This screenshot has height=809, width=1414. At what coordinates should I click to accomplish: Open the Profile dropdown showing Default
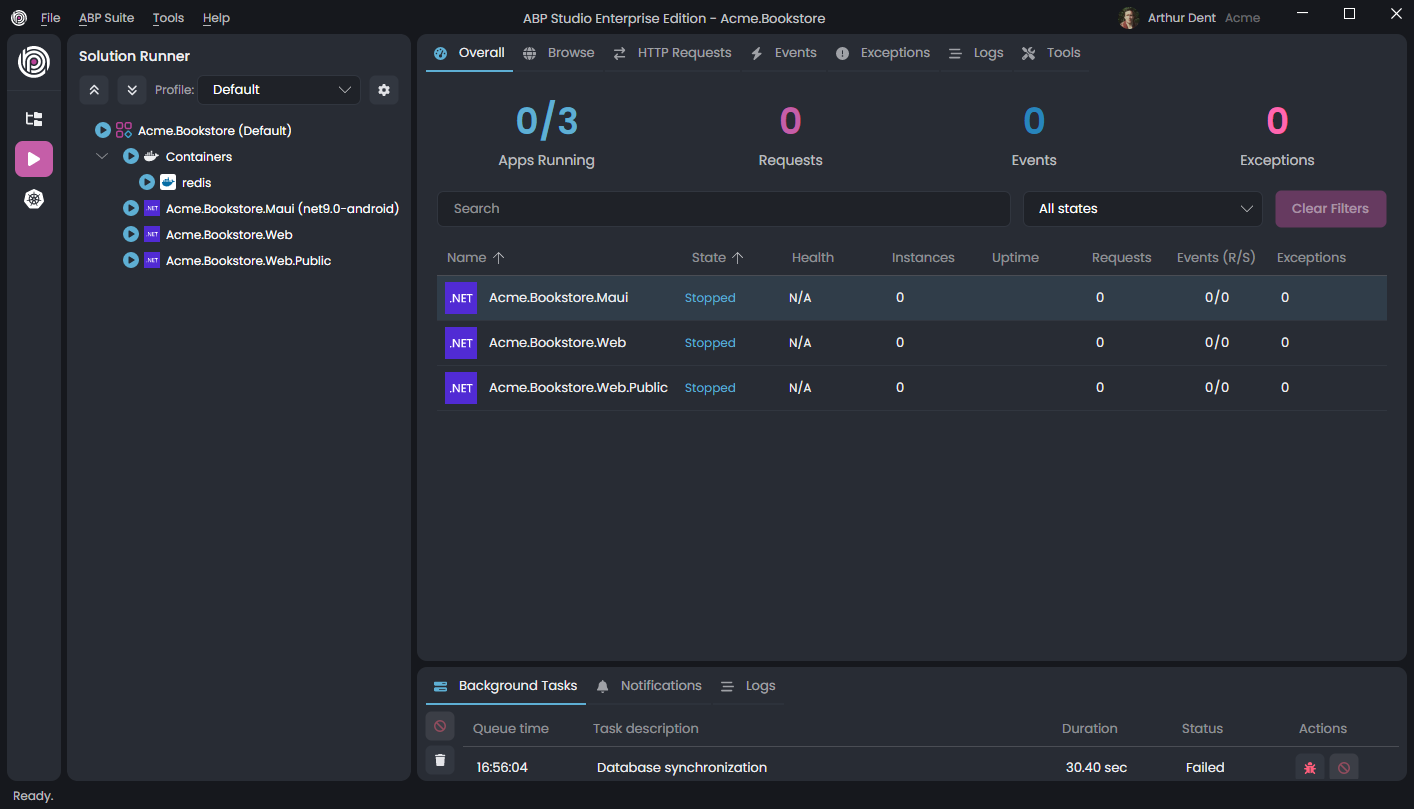pyautogui.click(x=278, y=89)
